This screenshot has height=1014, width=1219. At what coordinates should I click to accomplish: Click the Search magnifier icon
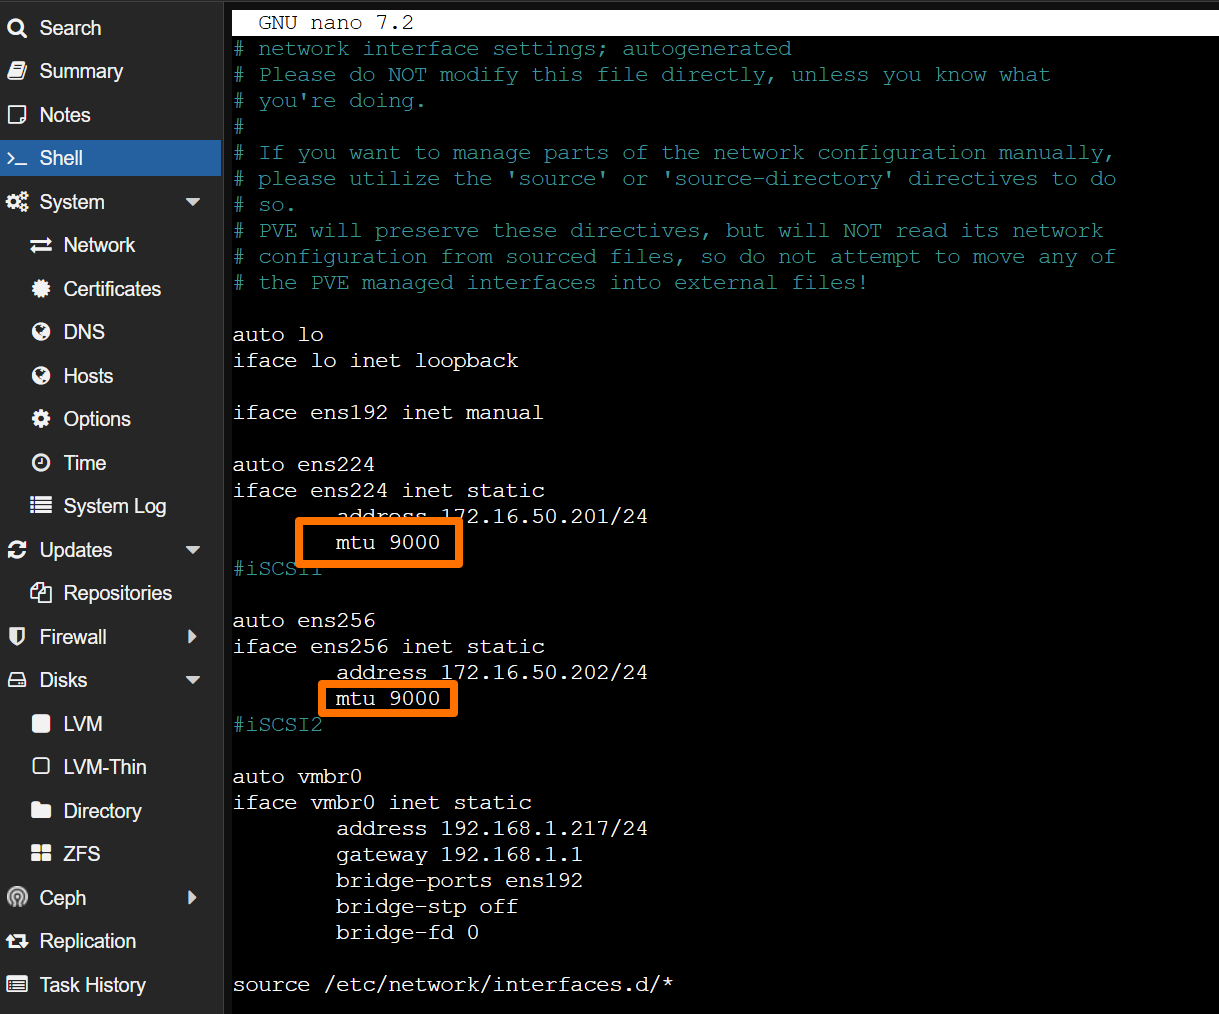(17, 28)
